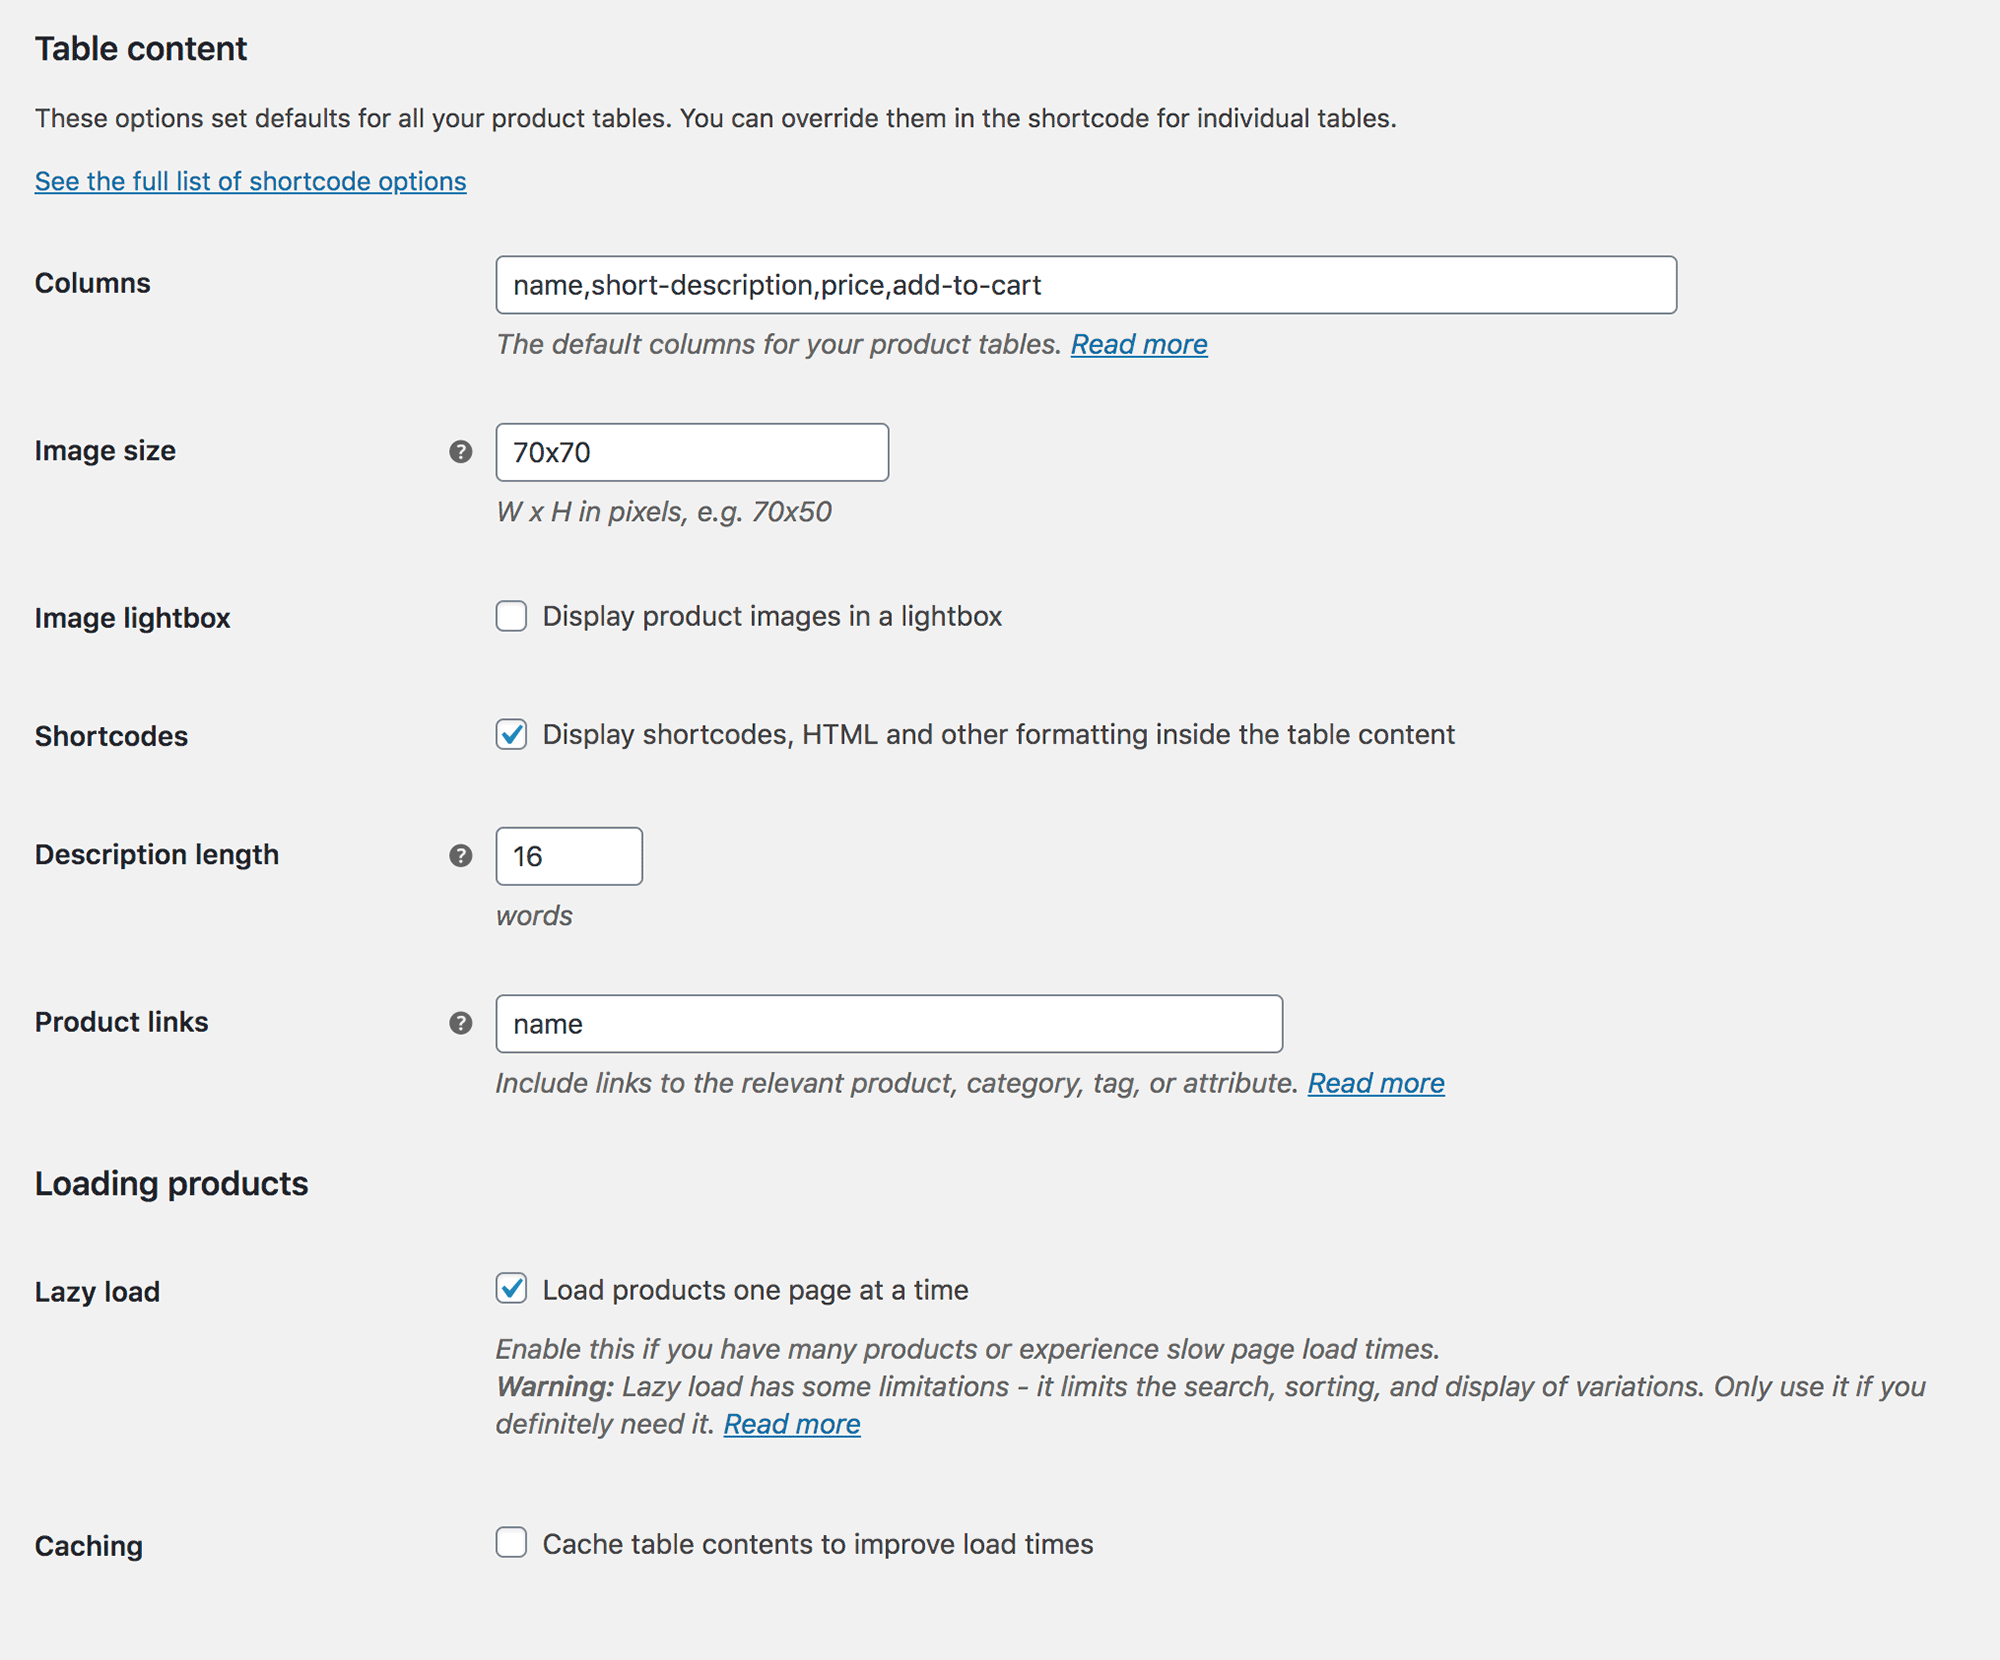The image size is (2000, 1660).
Task: Enable the Image lightbox checkbox
Action: (x=511, y=616)
